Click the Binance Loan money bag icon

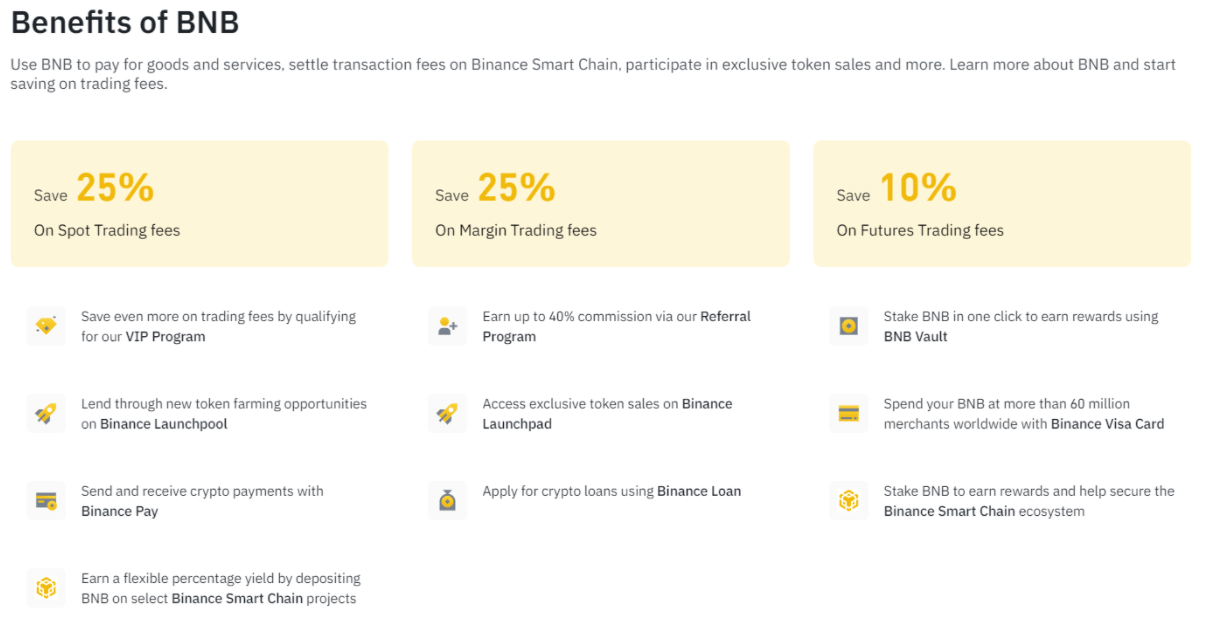tap(447, 500)
